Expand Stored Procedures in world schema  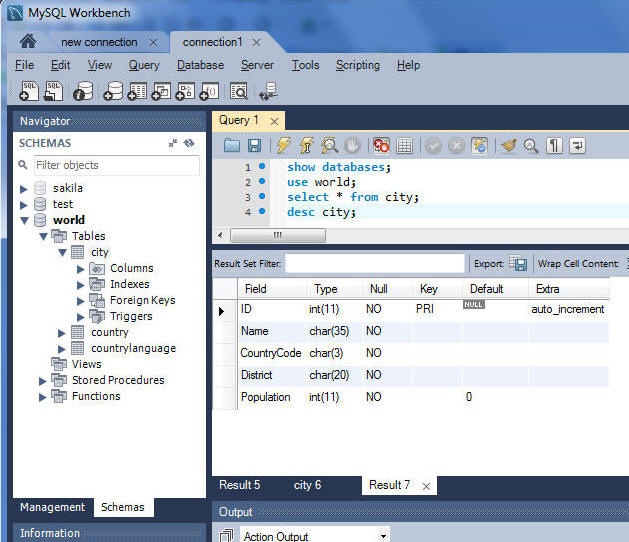click(43, 381)
